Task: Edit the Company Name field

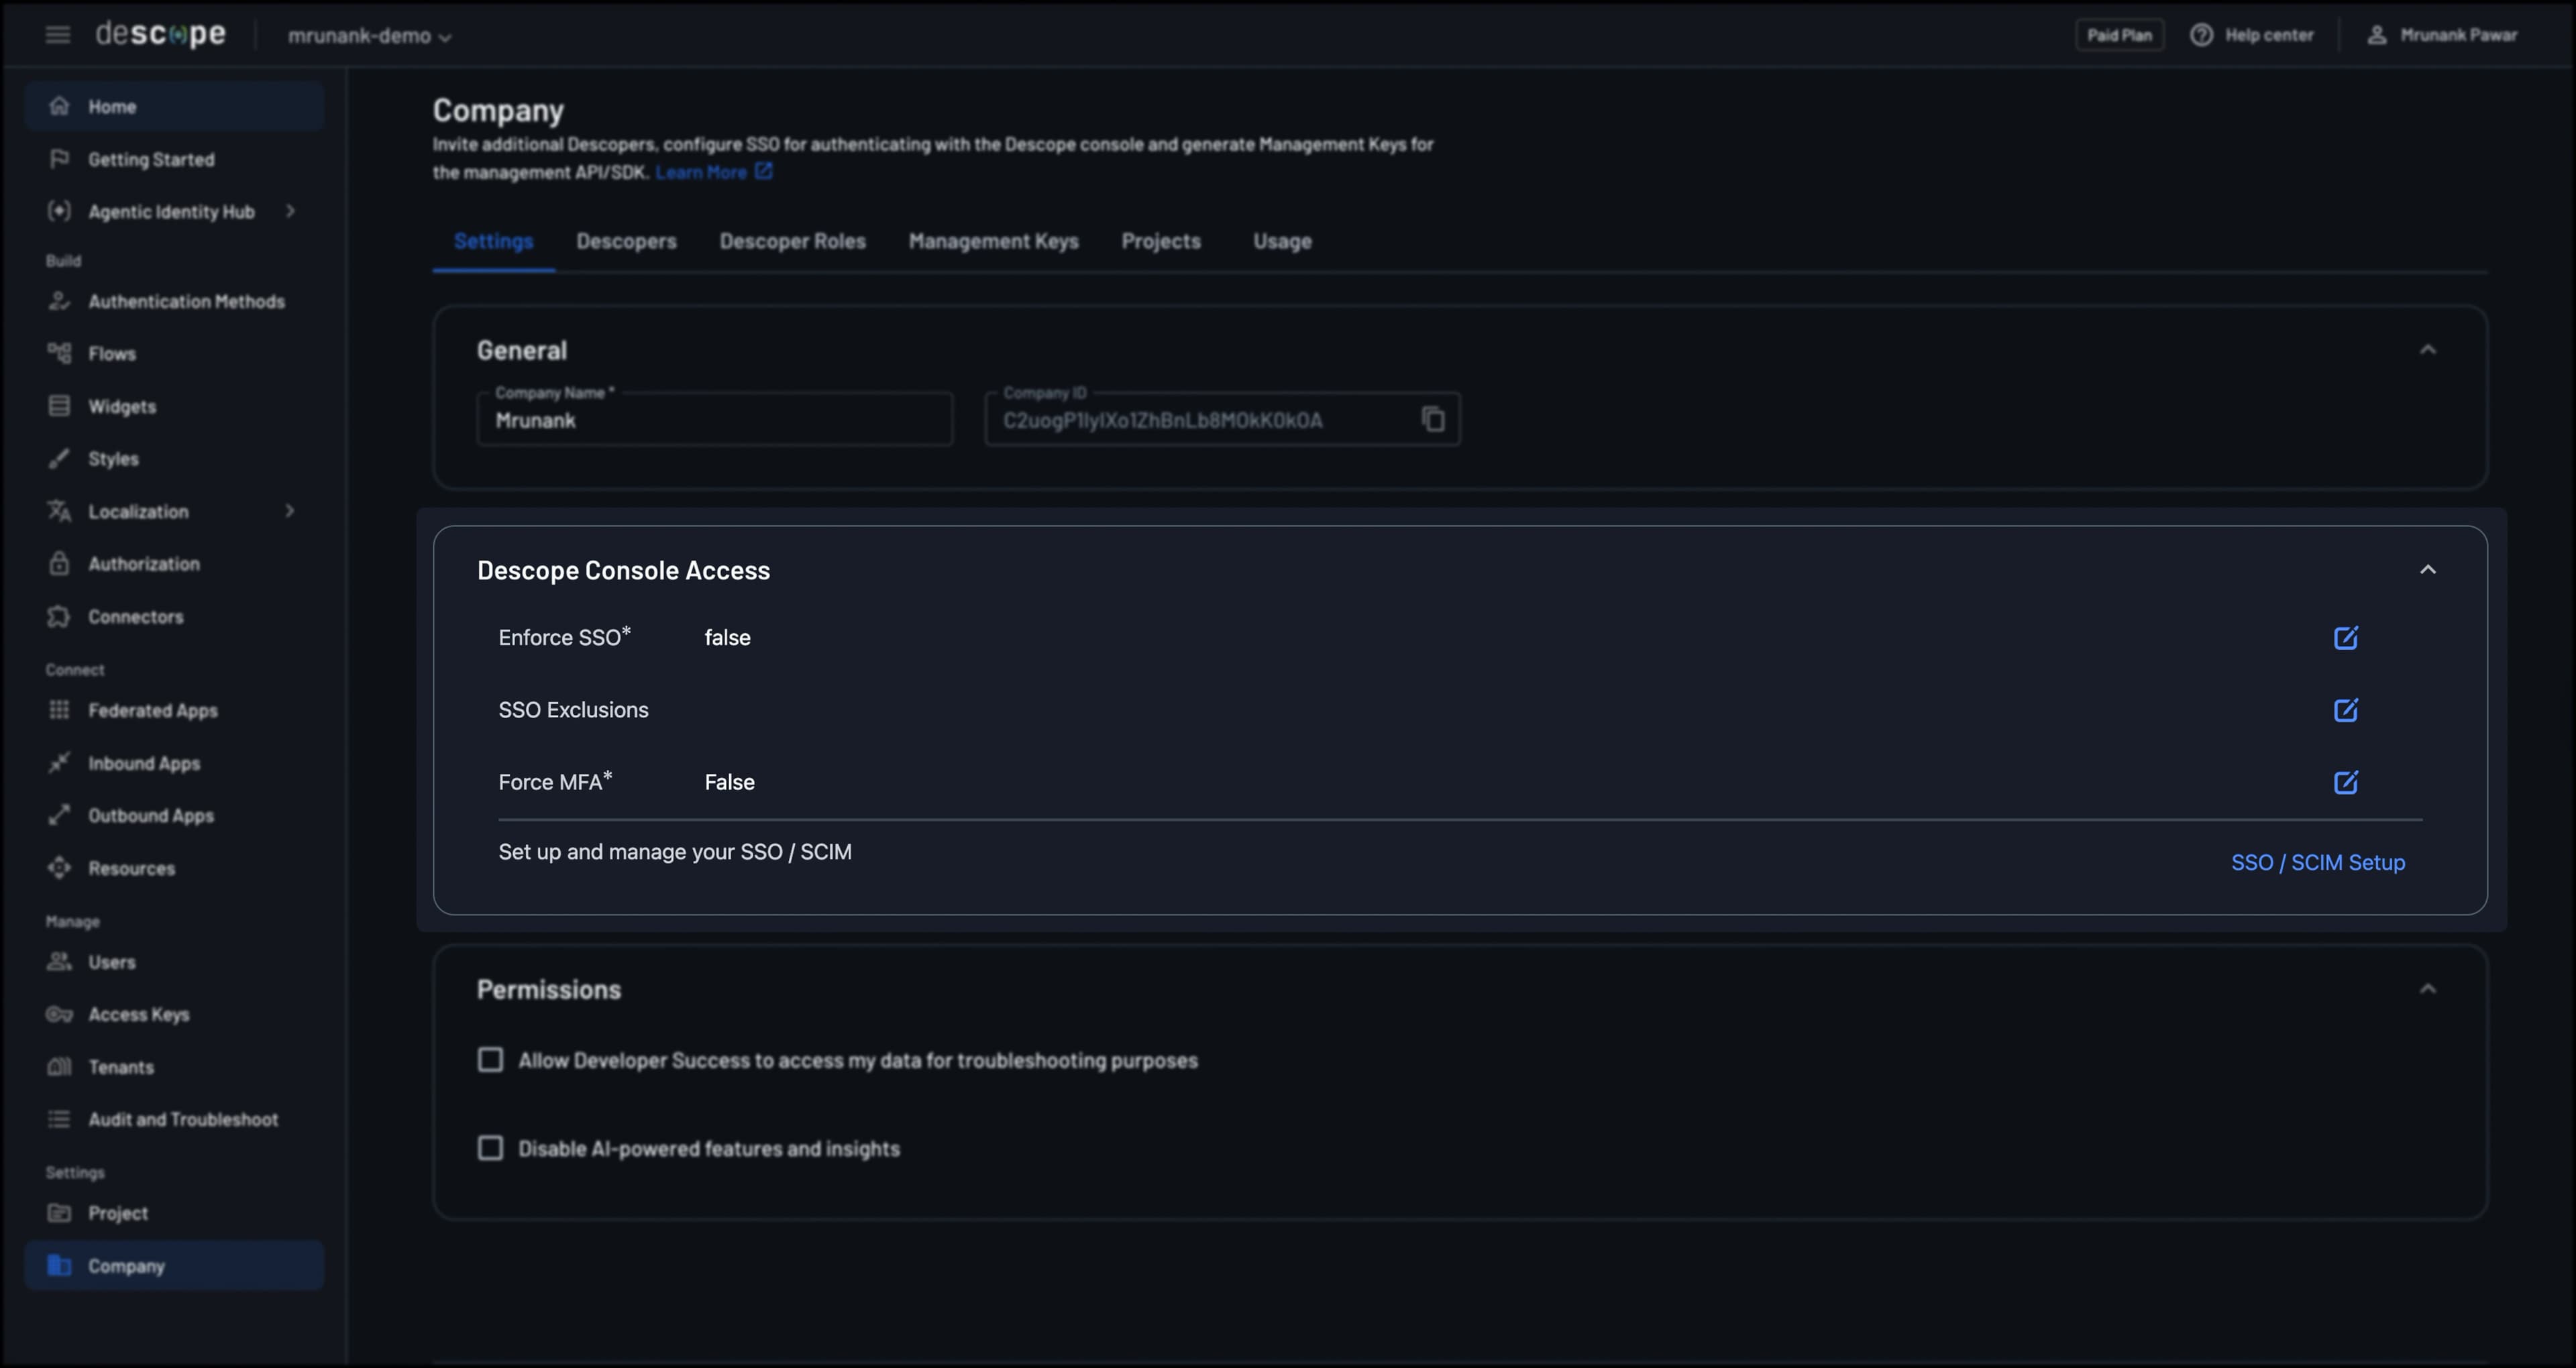Action: (714, 419)
